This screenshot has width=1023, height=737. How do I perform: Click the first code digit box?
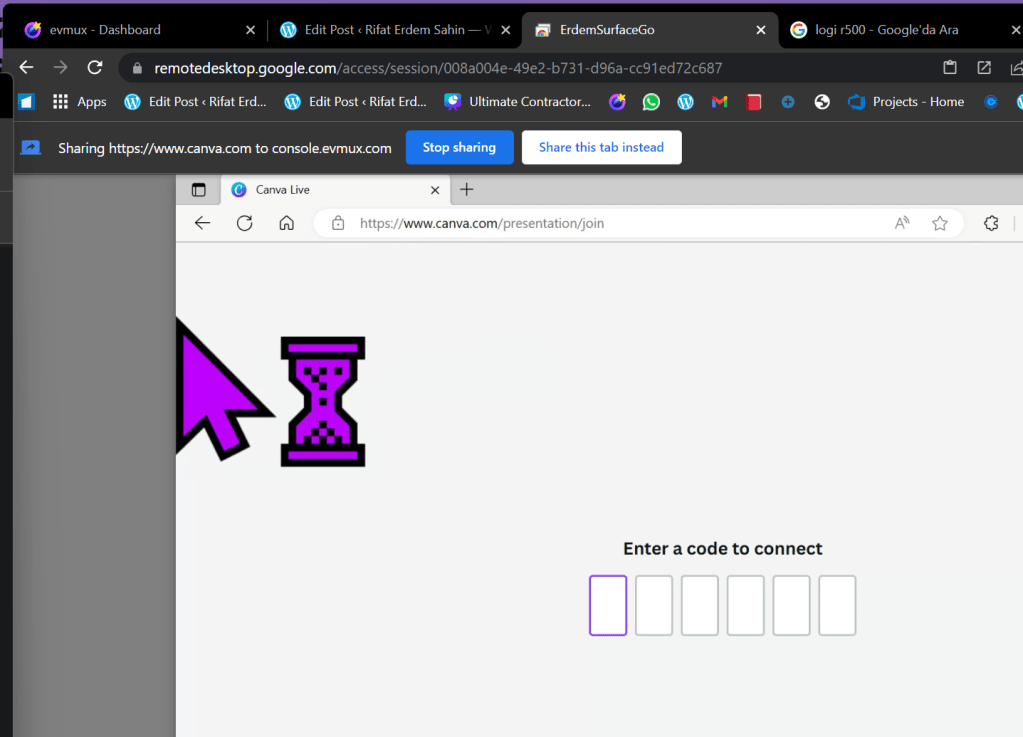pyautogui.click(x=608, y=605)
